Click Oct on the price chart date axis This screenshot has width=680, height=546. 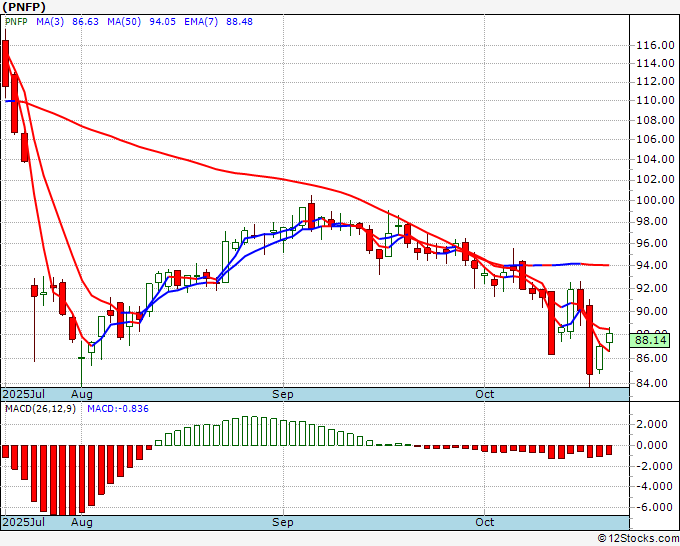(484, 394)
